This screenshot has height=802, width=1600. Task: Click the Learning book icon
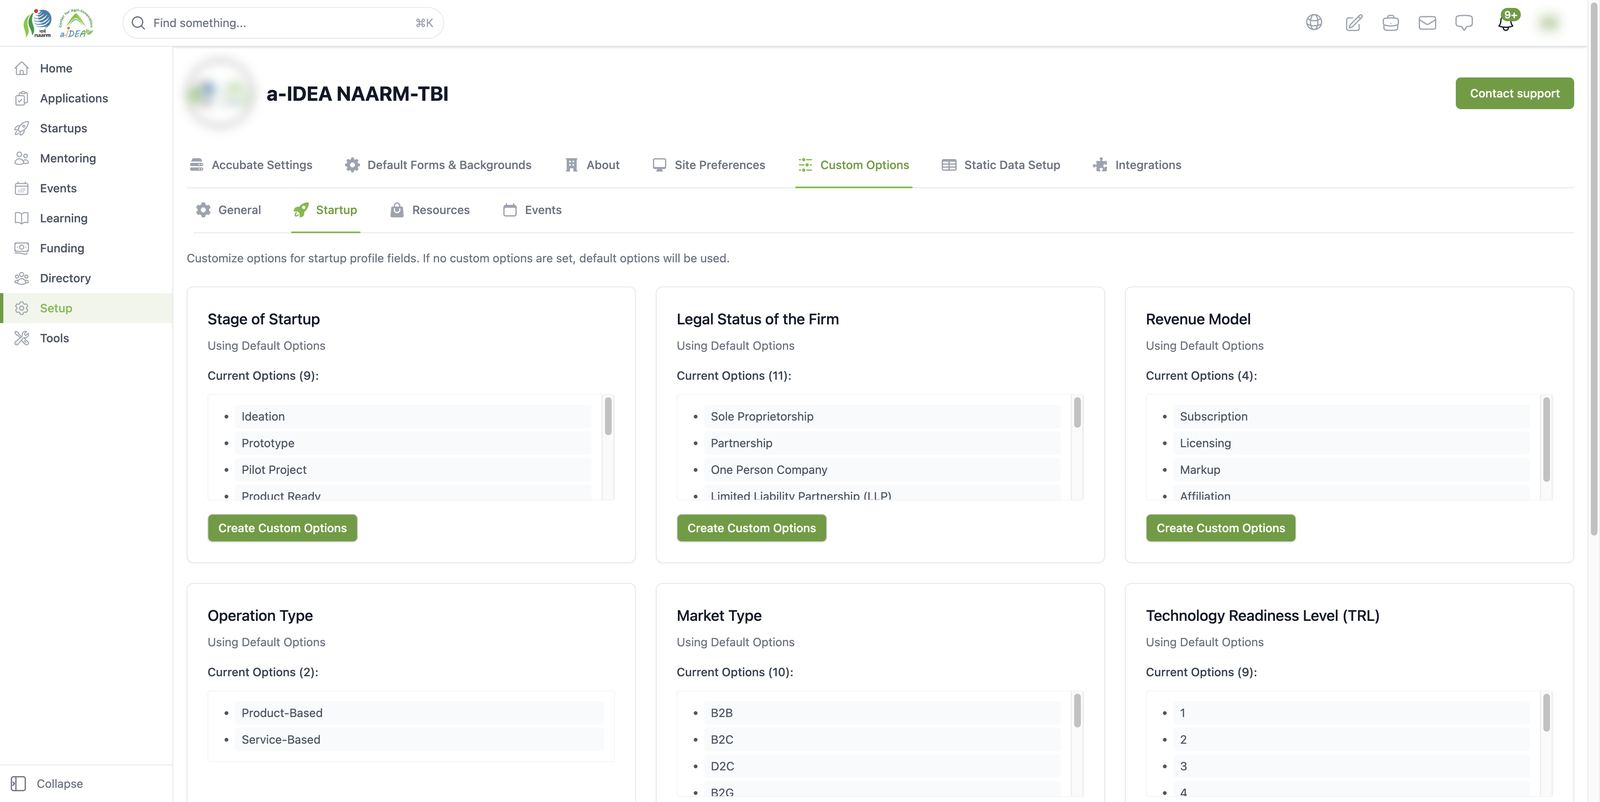(x=22, y=218)
